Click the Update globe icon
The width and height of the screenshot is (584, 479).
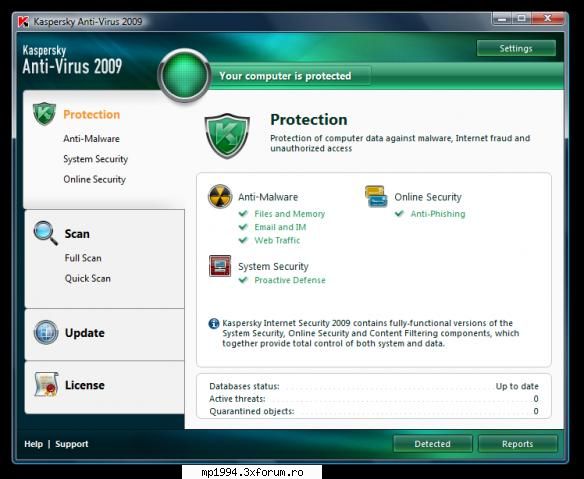(46, 332)
